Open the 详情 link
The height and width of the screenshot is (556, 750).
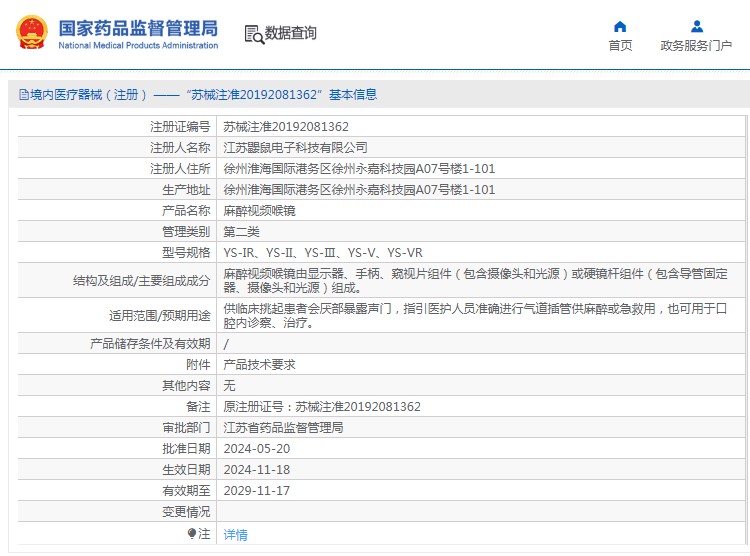235,534
